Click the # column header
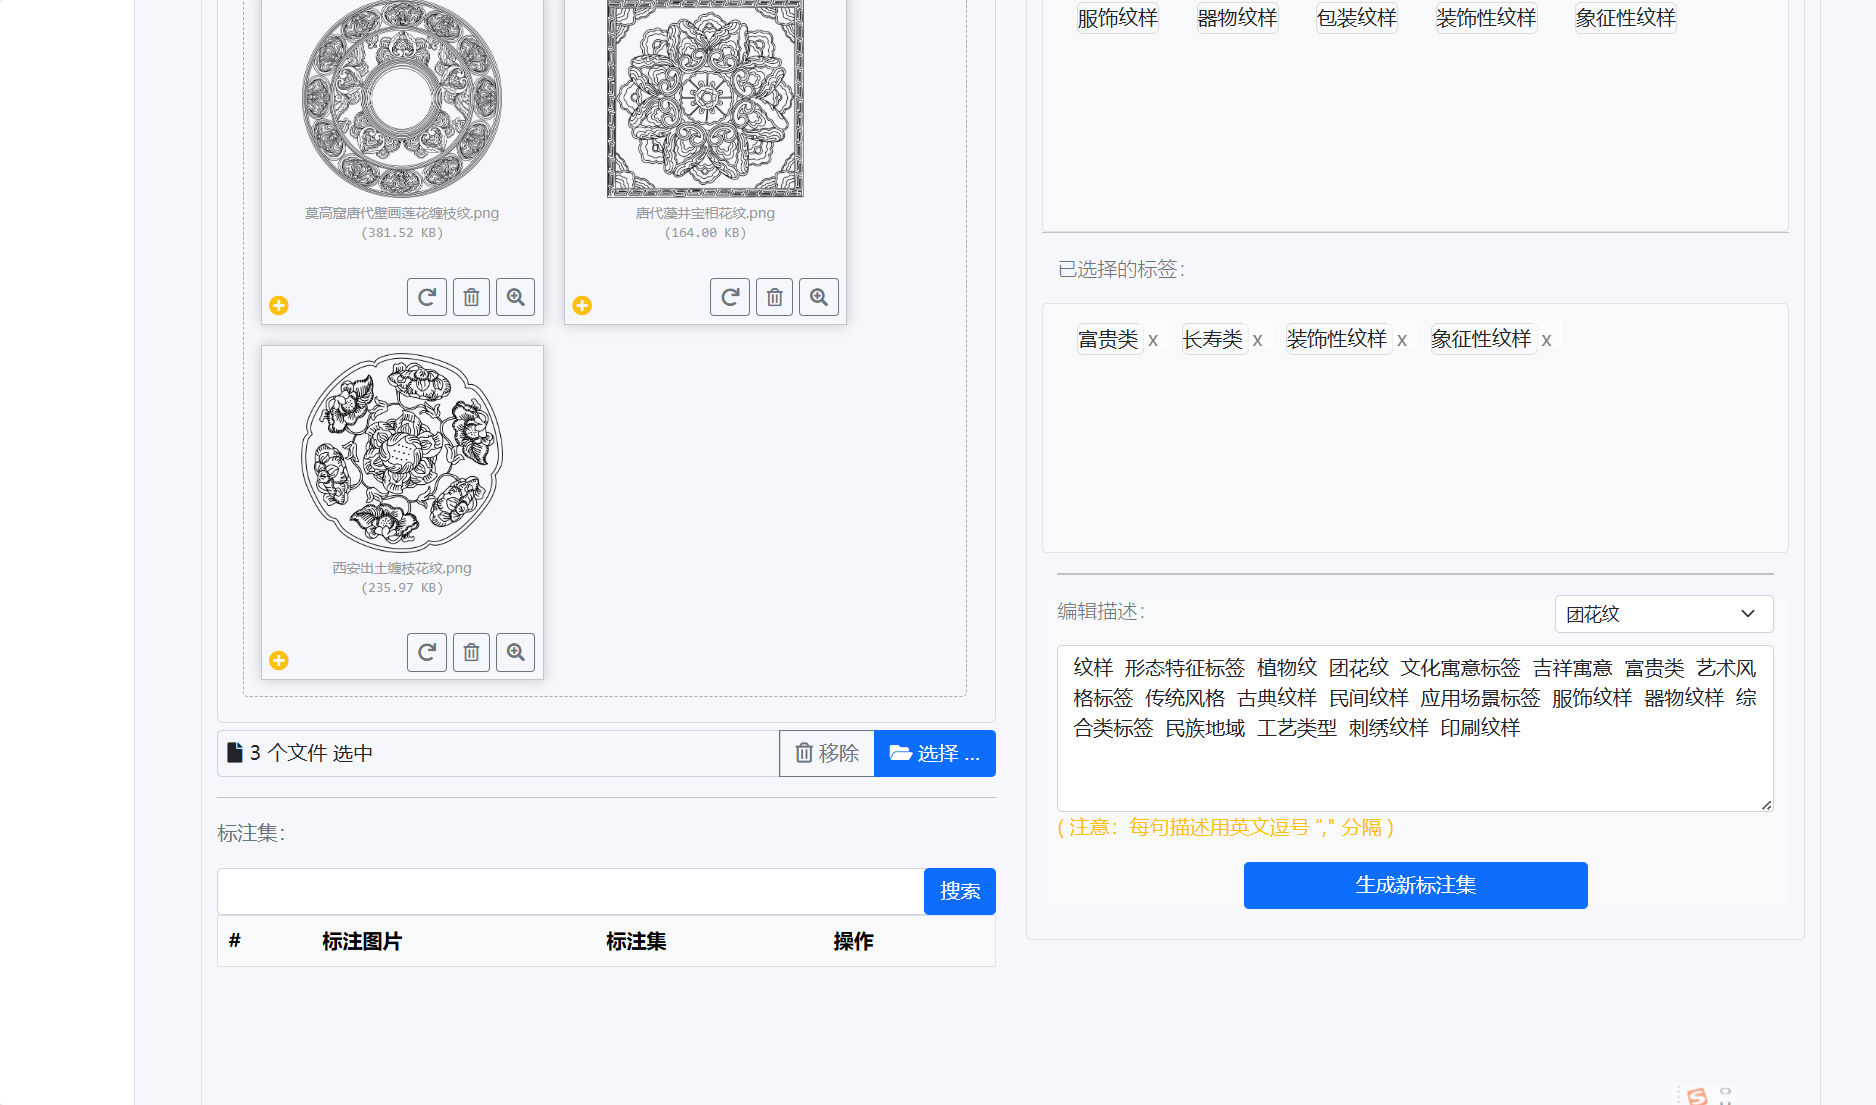Viewport: 1876px width, 1105px height. click(235, 940)
